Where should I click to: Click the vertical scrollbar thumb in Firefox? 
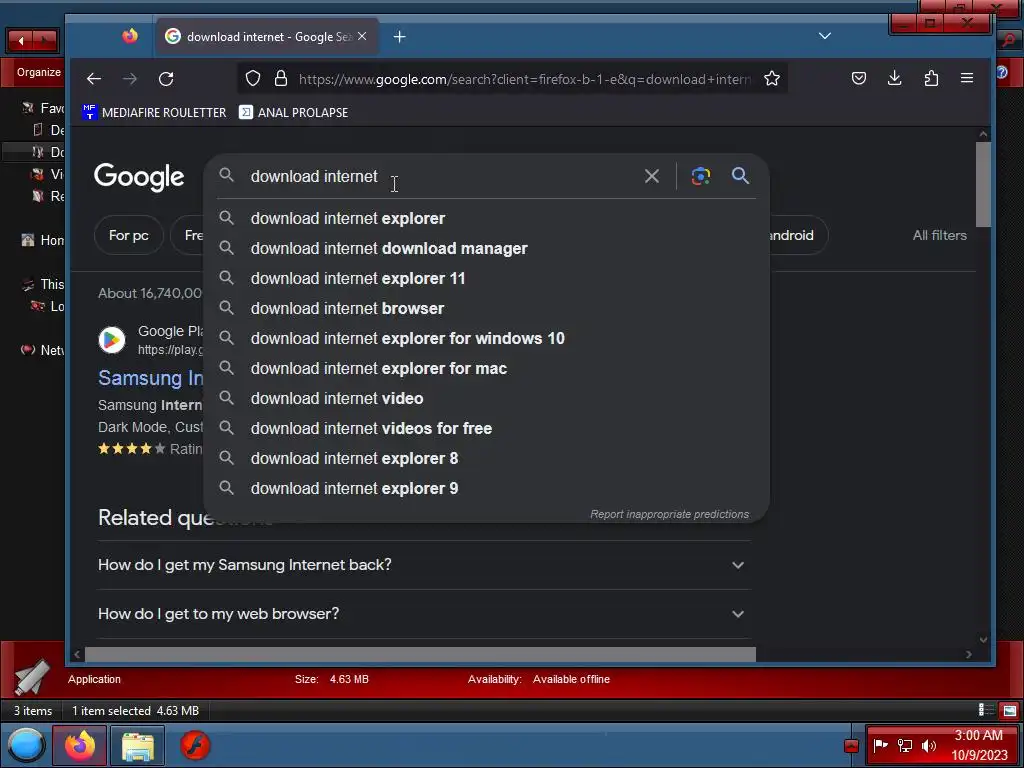[x=983, y=185]
